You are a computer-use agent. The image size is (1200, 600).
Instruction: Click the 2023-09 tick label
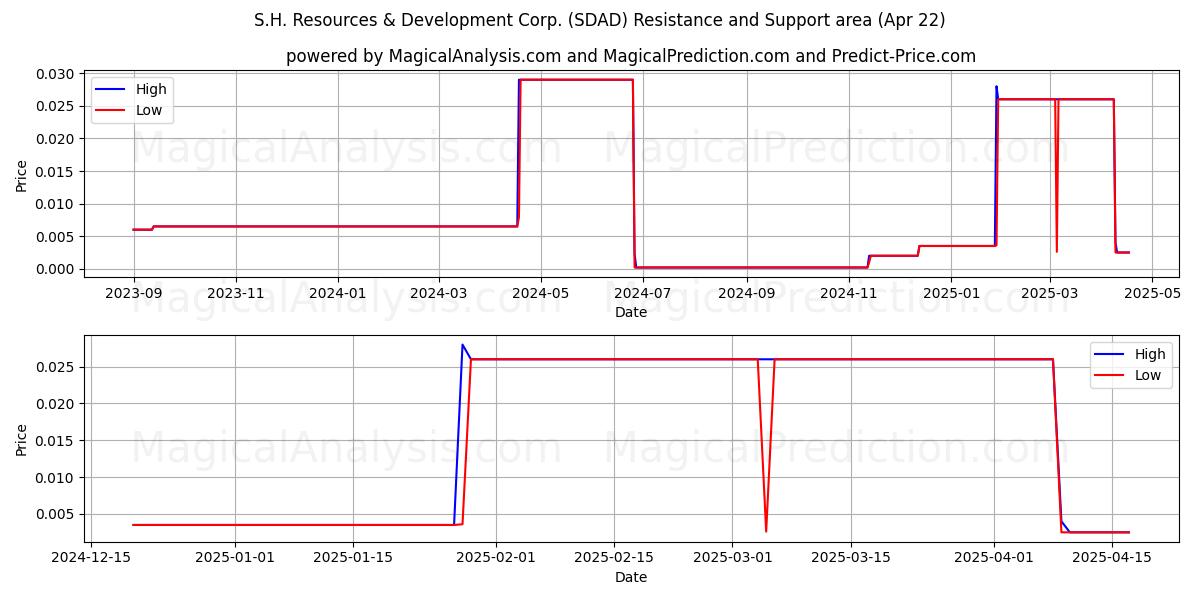pyautogui.click(x=134, y=293)
